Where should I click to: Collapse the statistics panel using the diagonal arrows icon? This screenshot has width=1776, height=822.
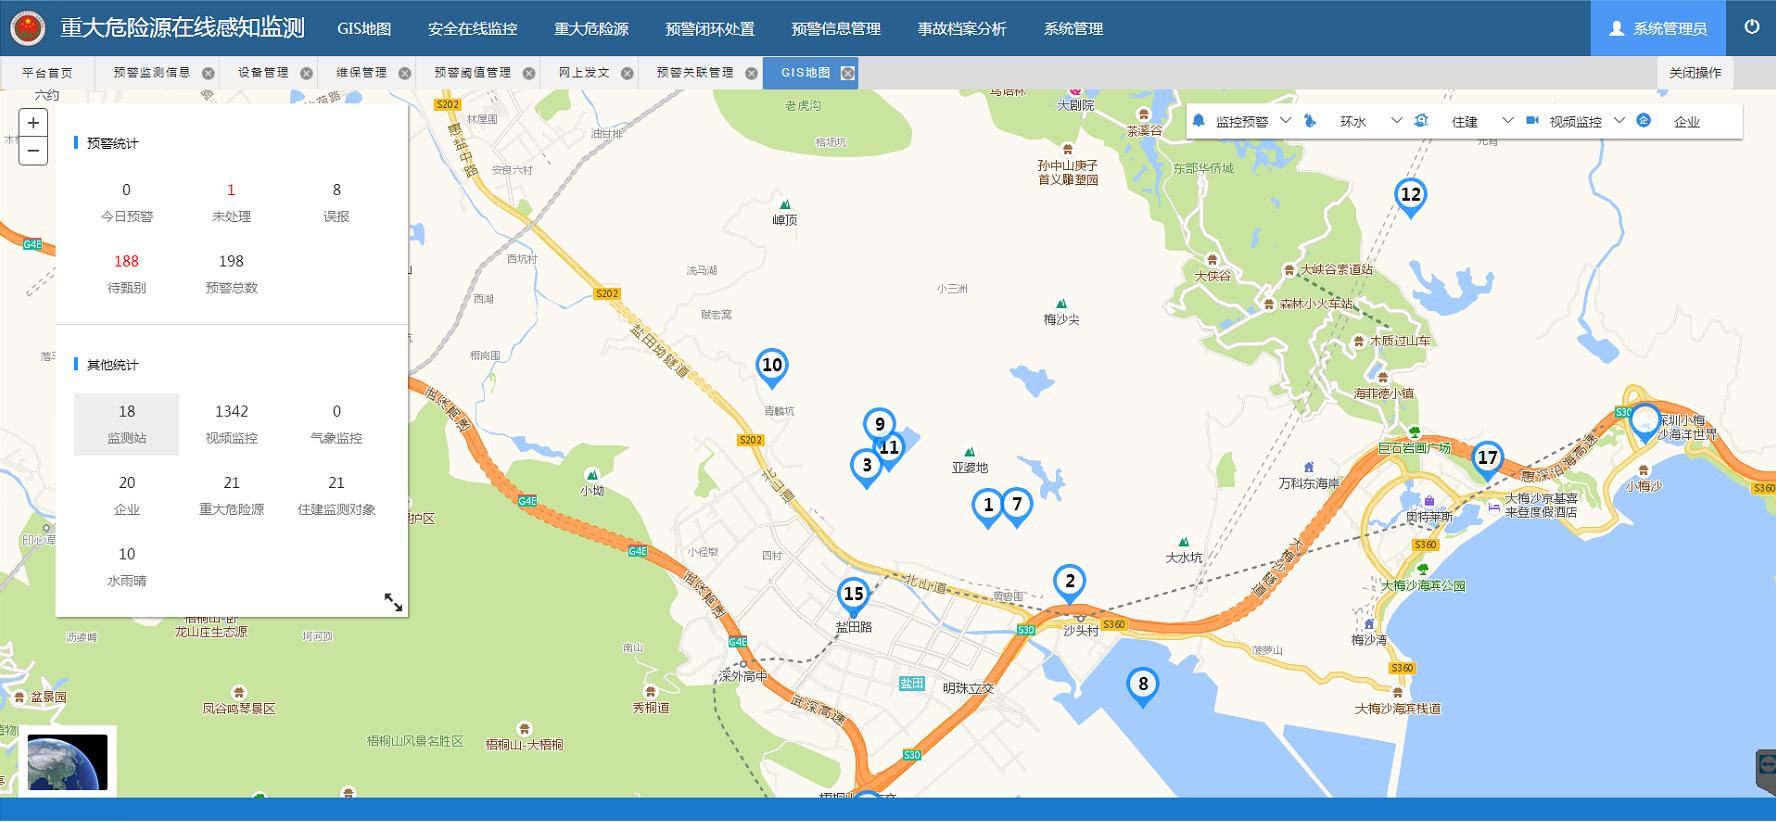393,602
